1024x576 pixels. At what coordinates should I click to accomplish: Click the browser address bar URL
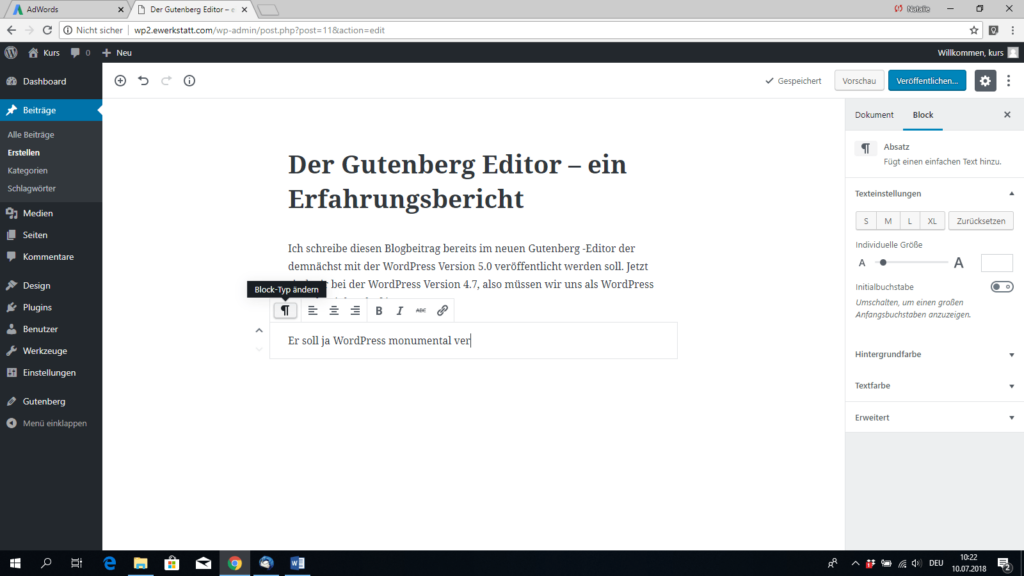point(259,30)
